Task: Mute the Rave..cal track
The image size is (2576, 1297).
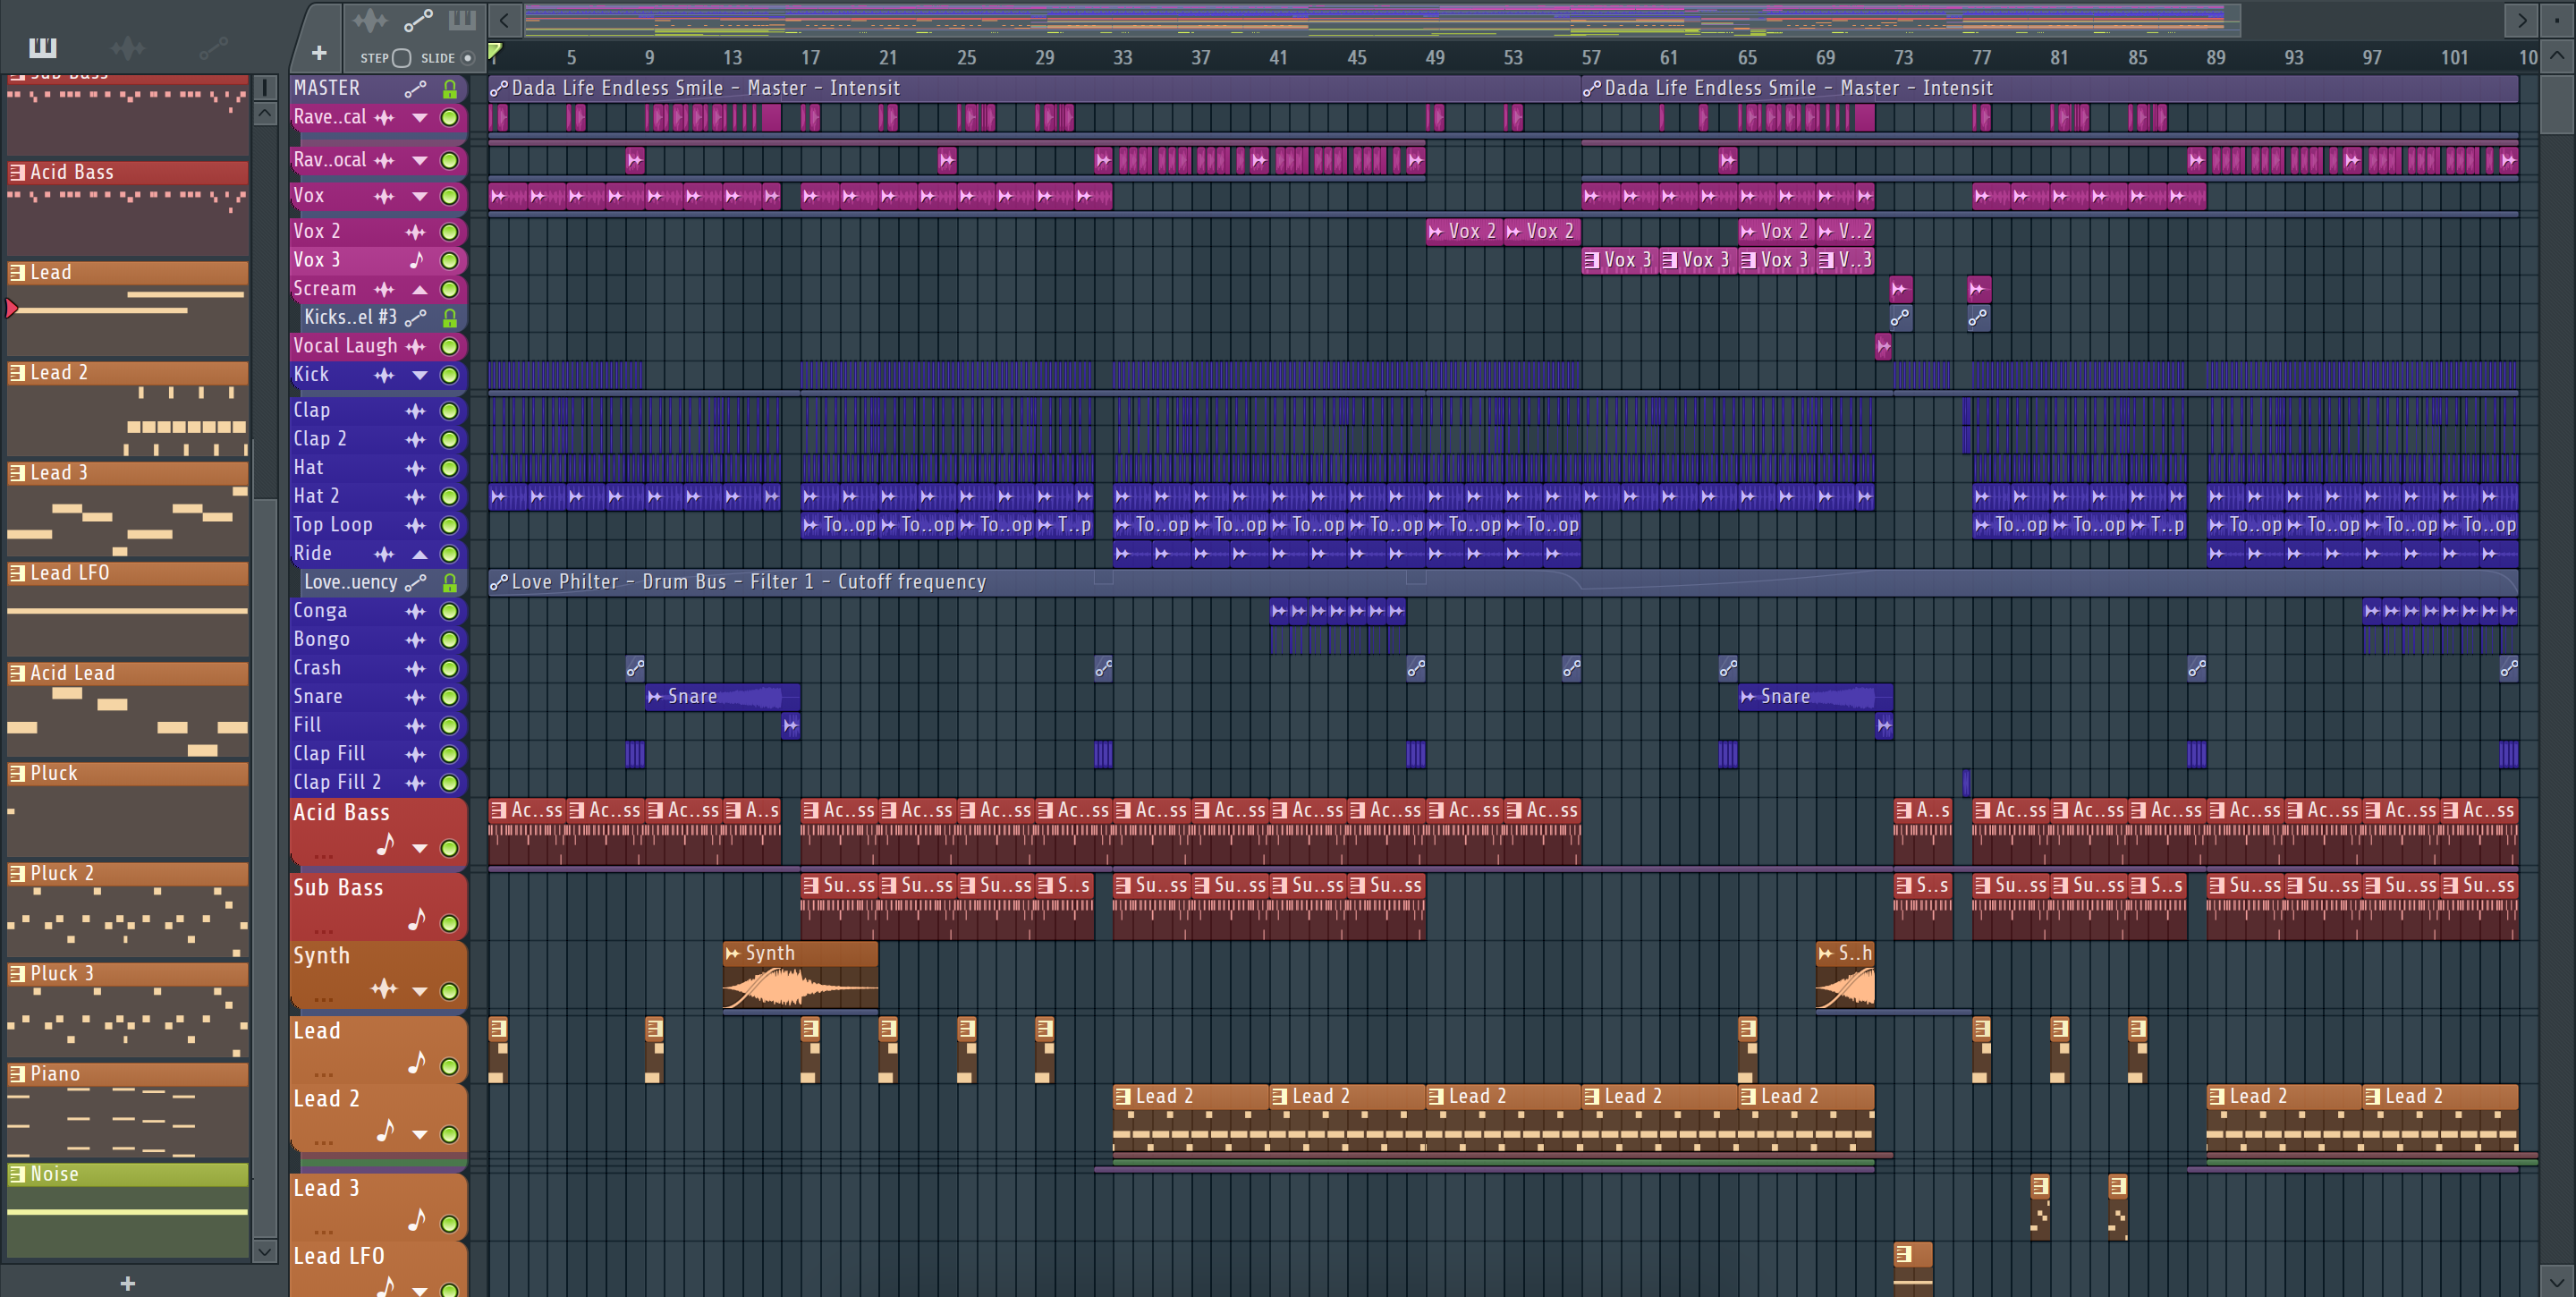Action: pyautogui.click(x=450, y=118)
